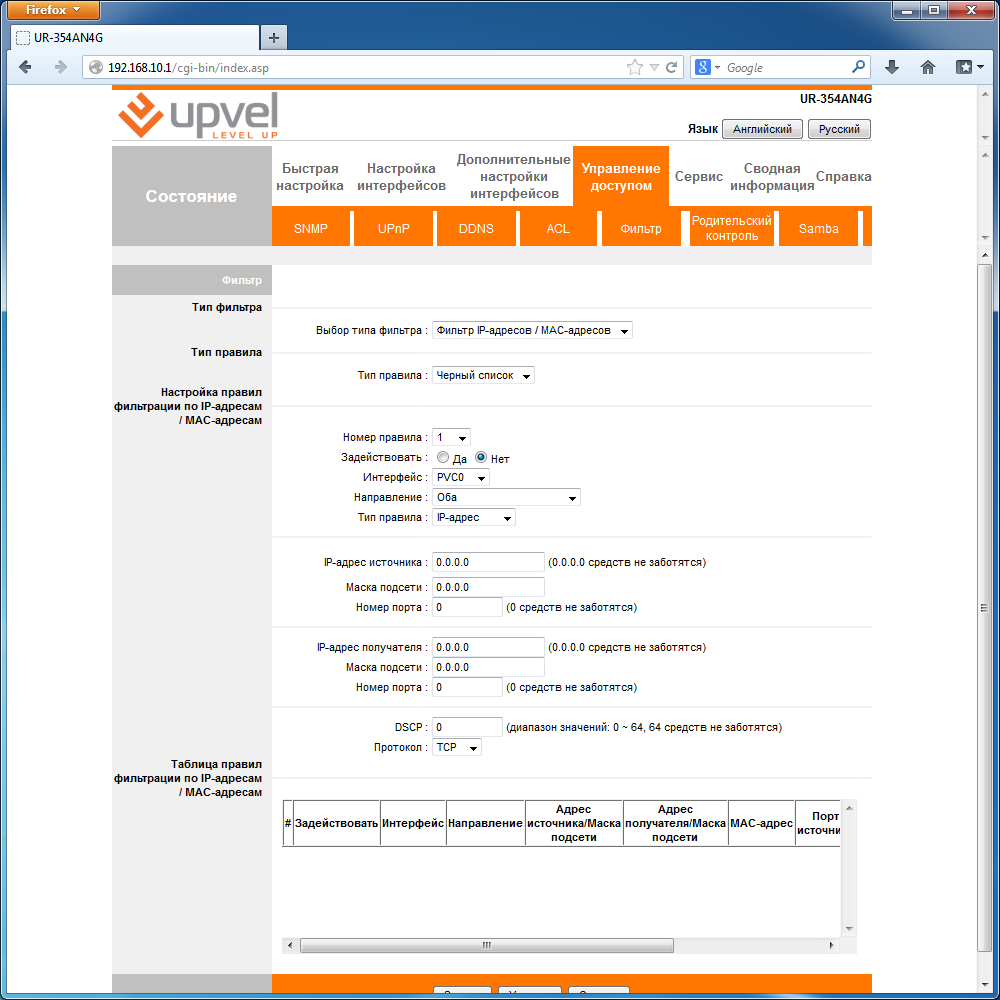Open Быстрая настройка menu
Viewport: 1000px width, 1000px height.
pyautogui.click(x=310, y=177)
